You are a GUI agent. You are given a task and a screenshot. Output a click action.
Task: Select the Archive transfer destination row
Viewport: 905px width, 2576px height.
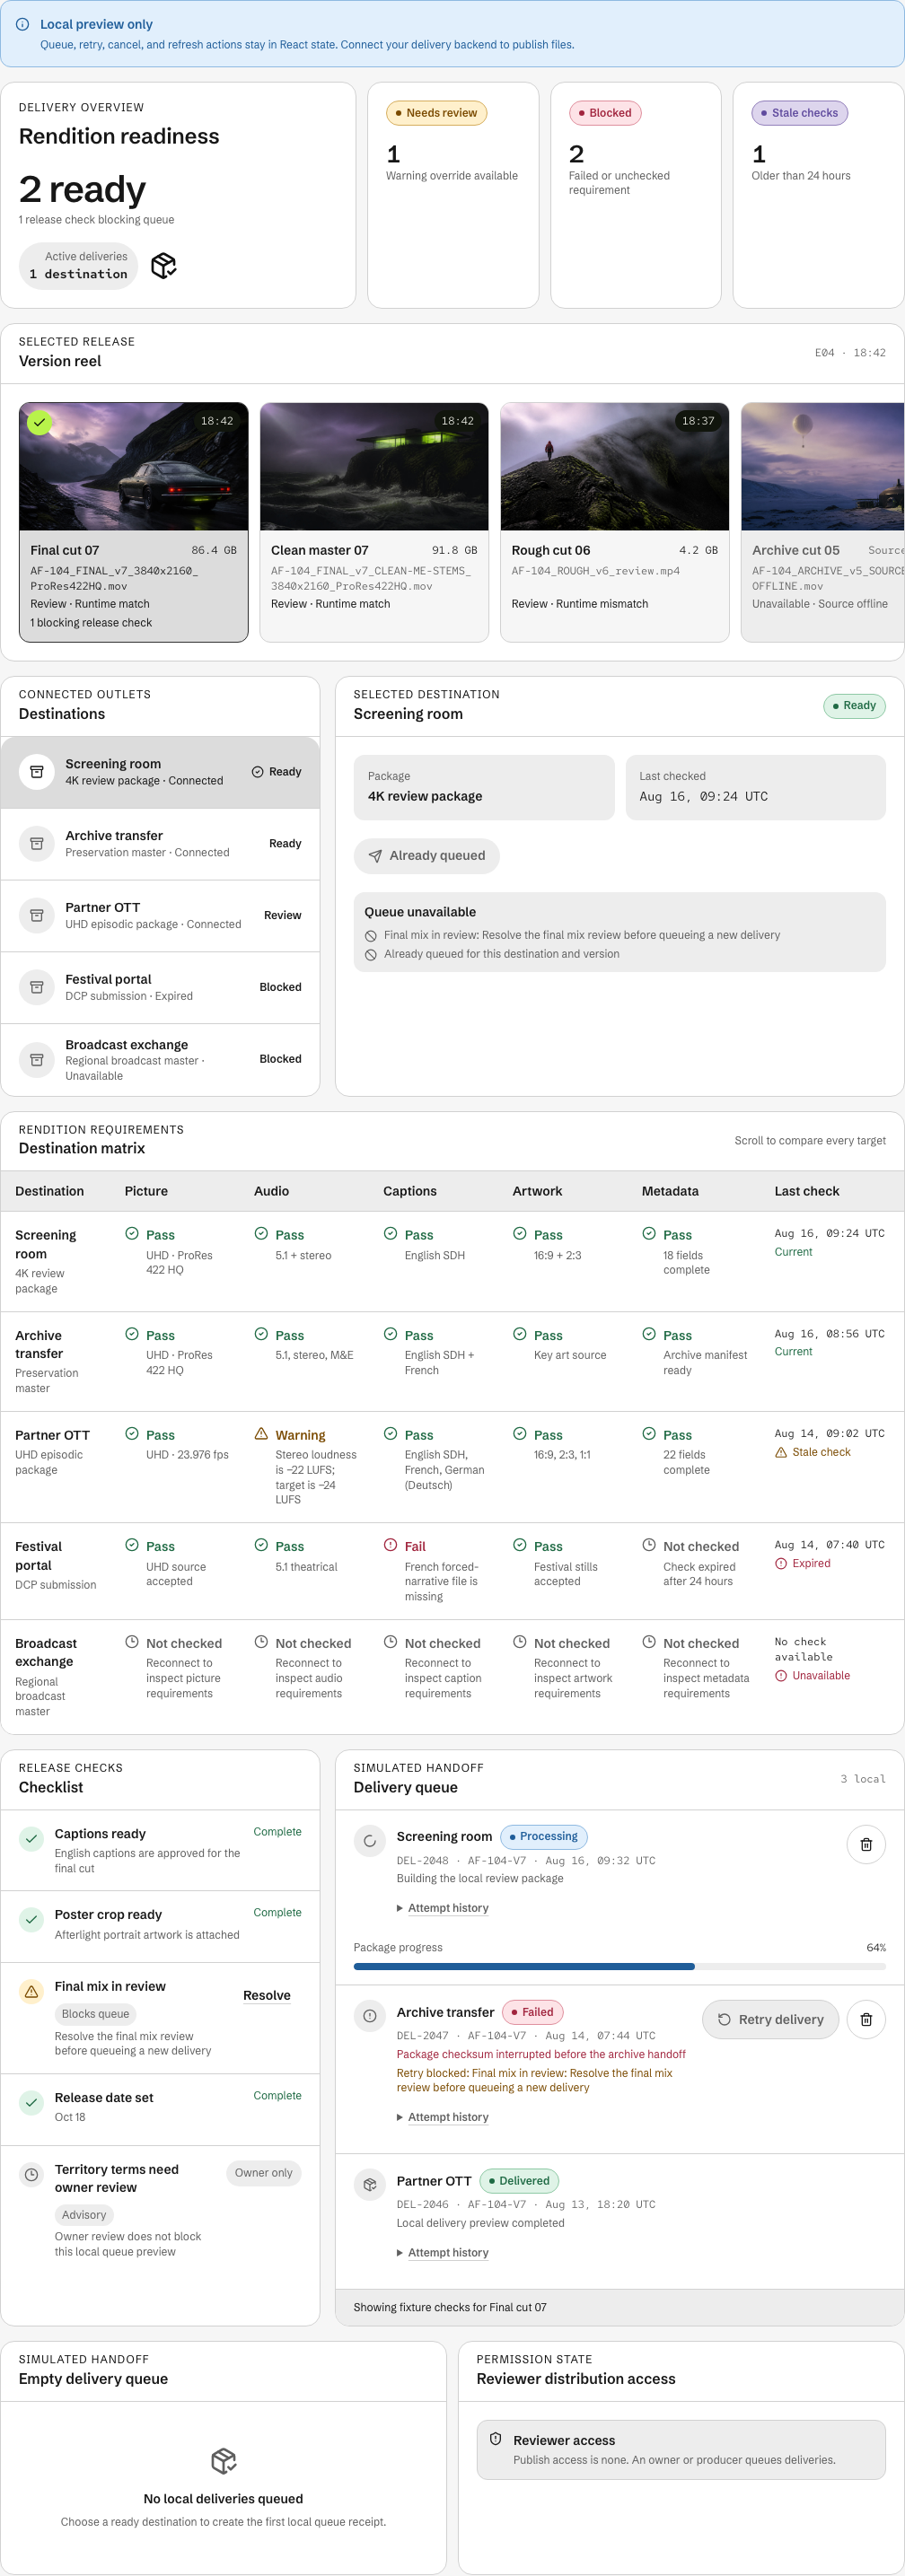tap(160, 844)
